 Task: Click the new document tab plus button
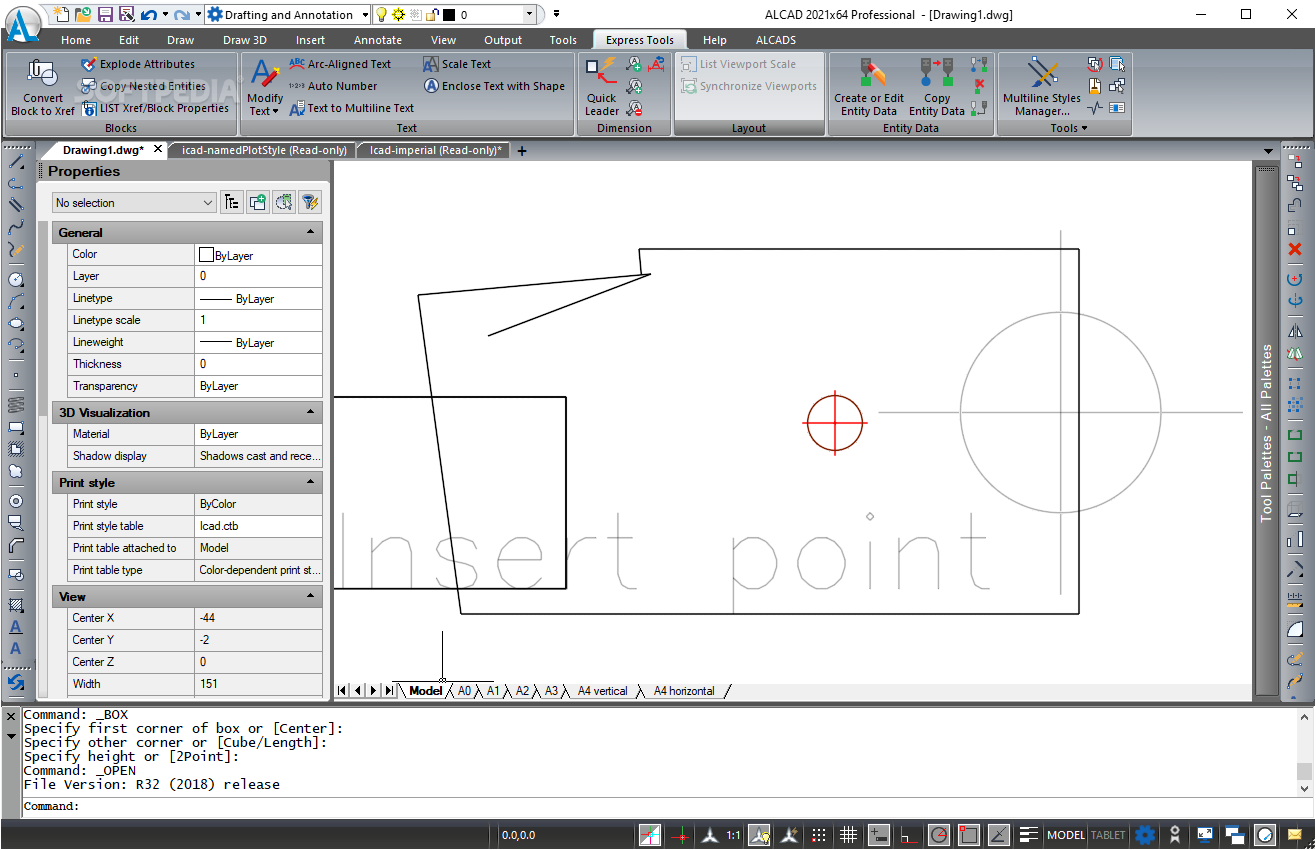(522, 151)
